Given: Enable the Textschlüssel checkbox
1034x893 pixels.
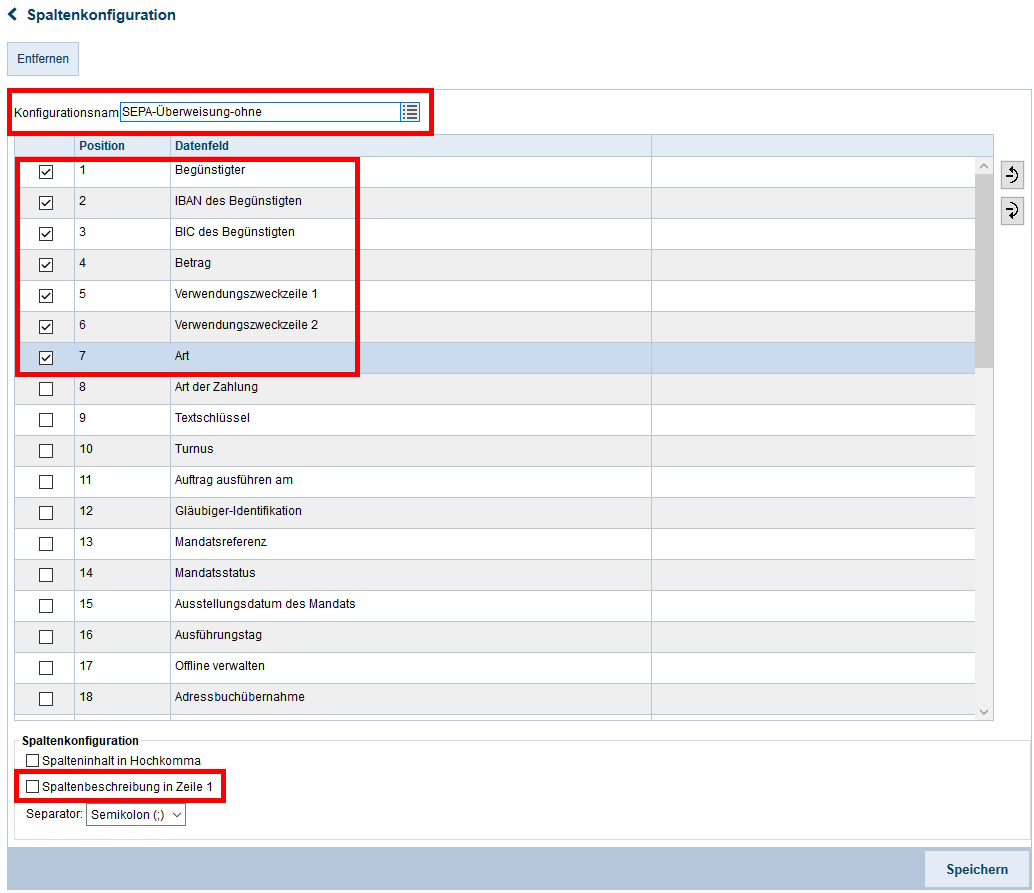Looking at the screenshot, I should point(46,420).
